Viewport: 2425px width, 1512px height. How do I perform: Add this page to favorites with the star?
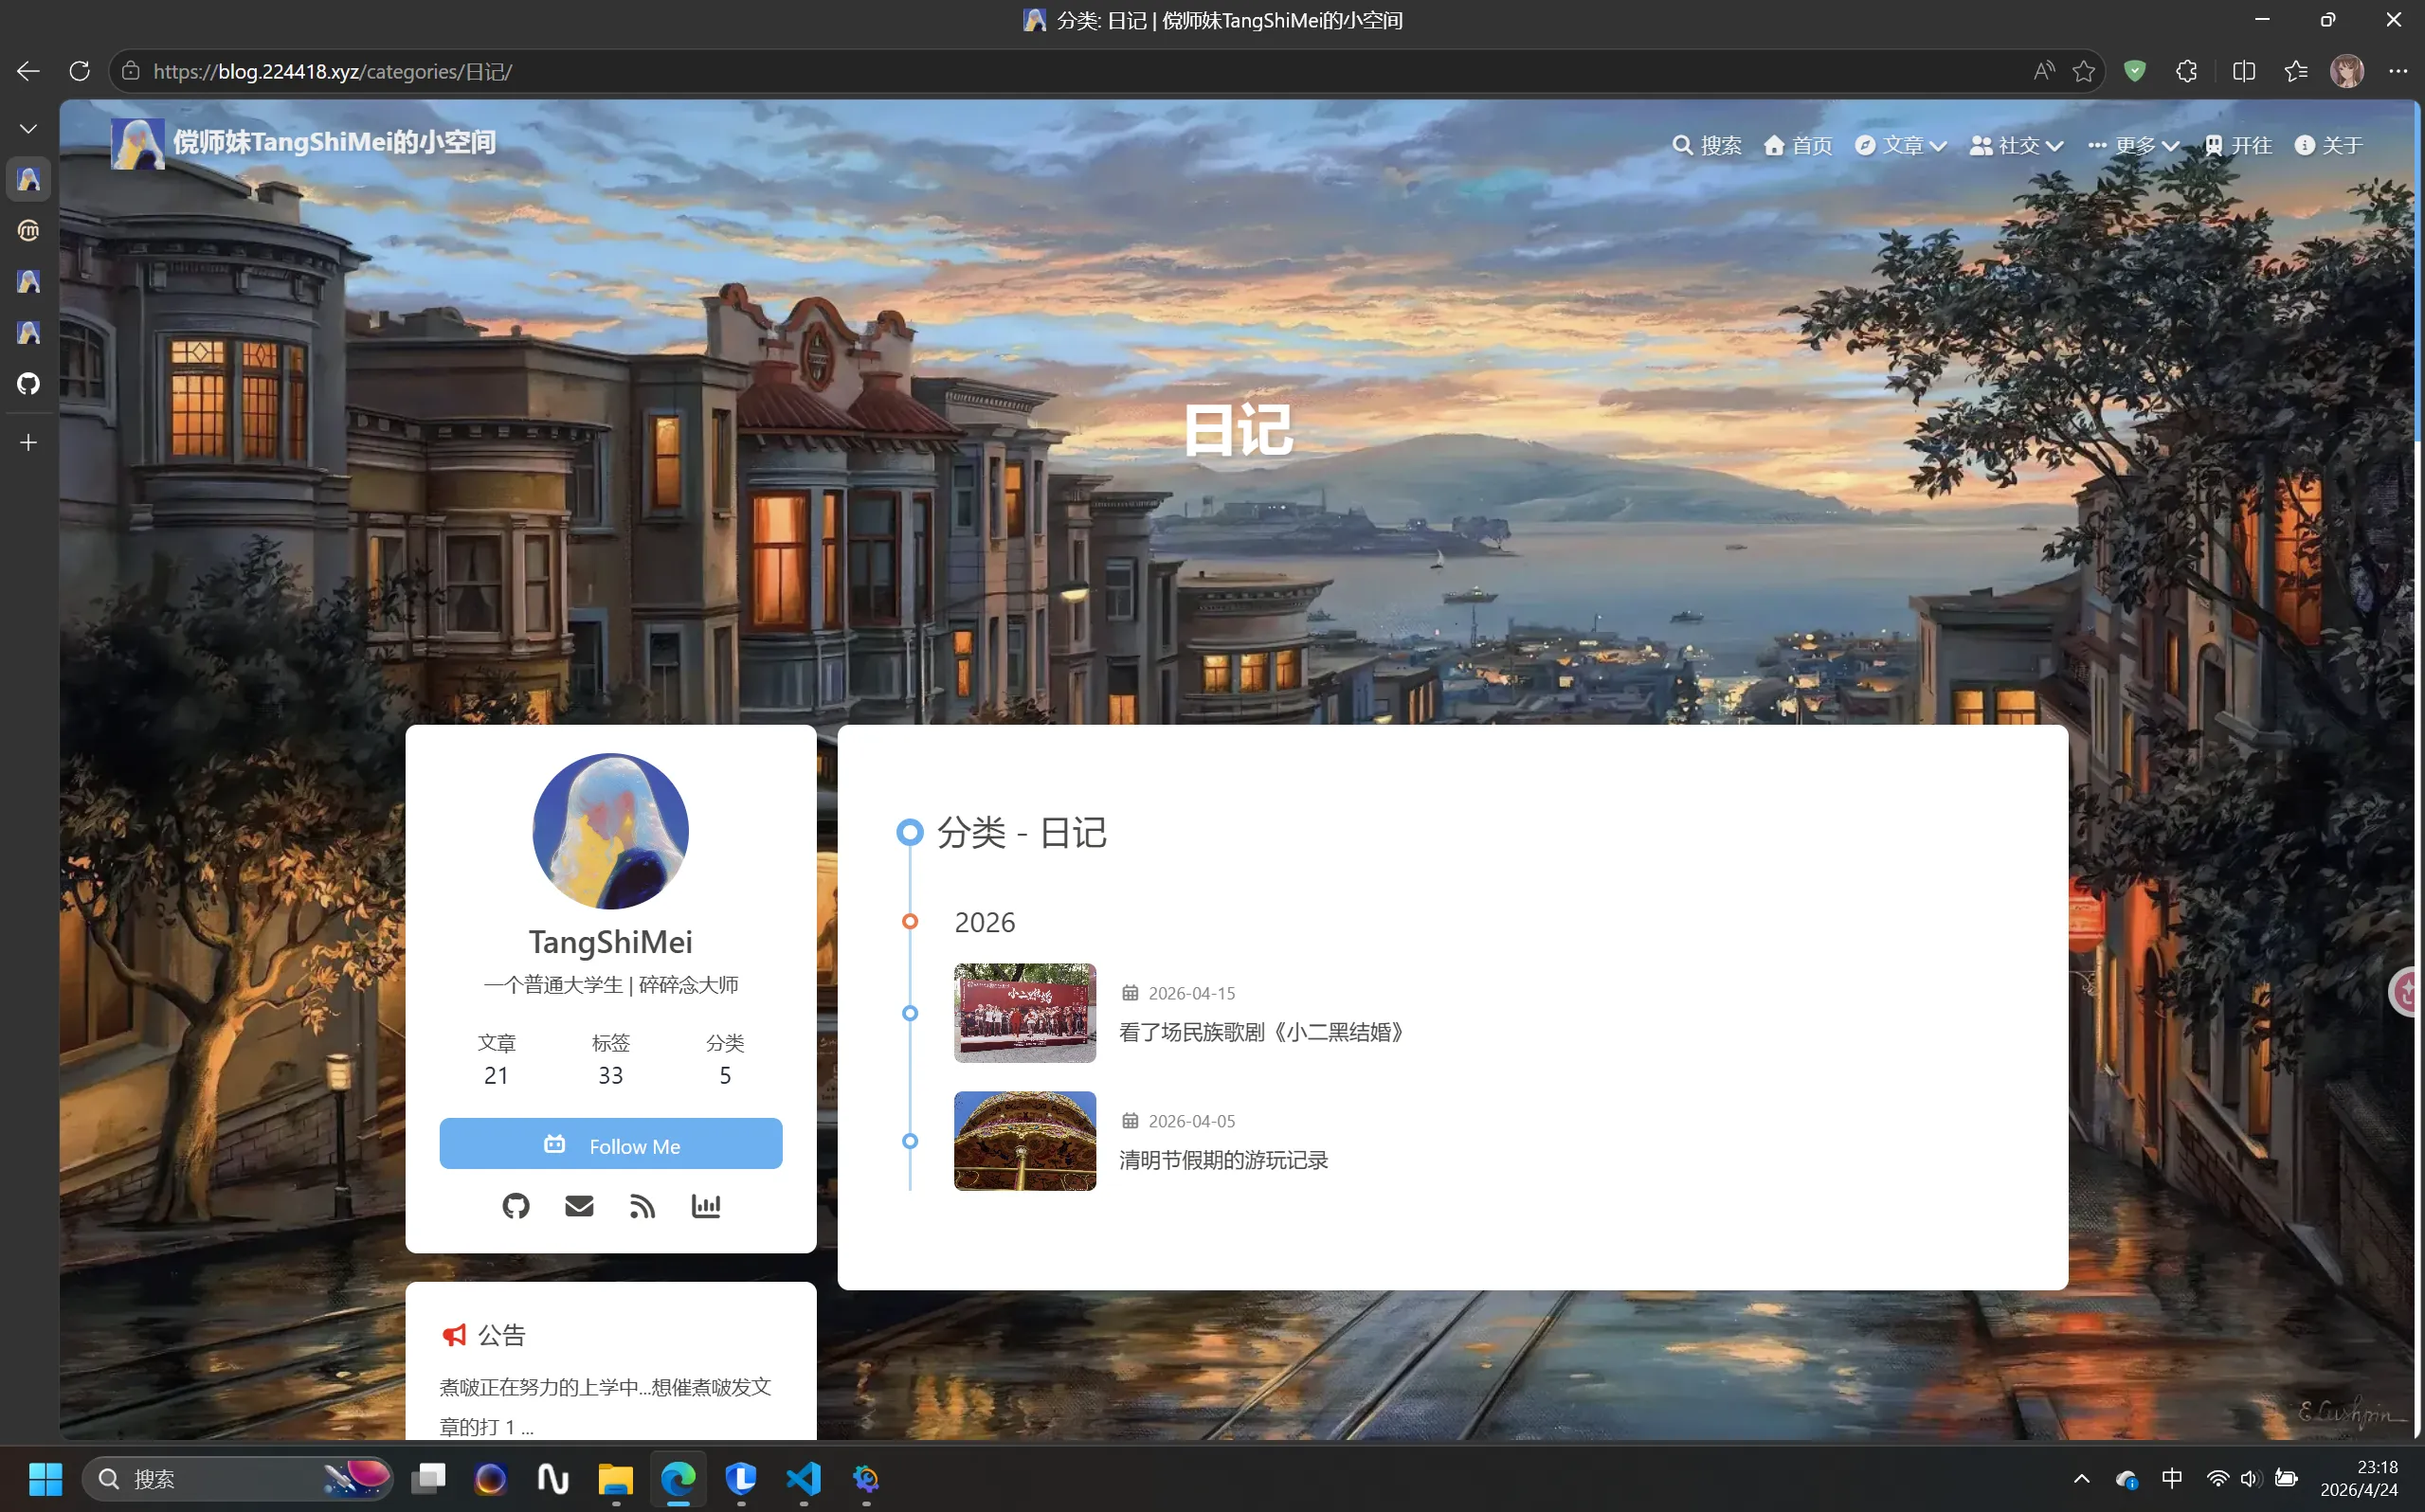coord(2084,71)
